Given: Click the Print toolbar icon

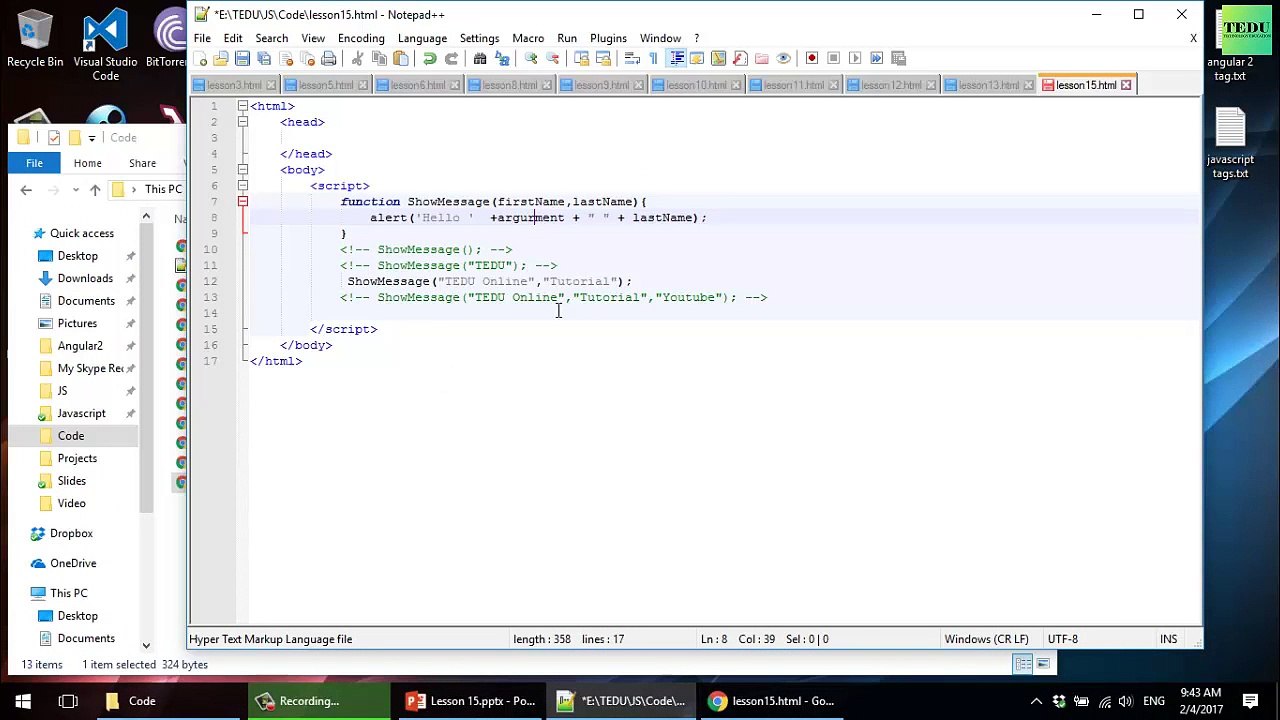Looking at the screenshot, I should 328,59.
